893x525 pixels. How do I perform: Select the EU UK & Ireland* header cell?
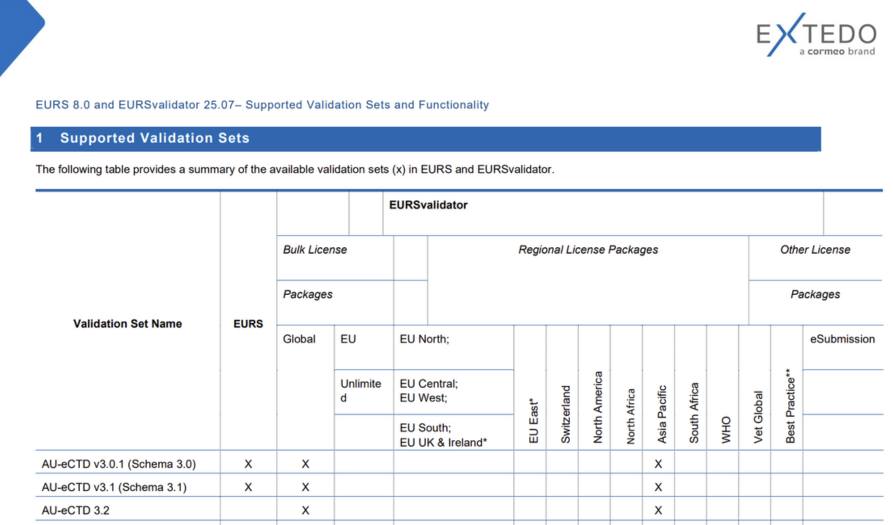(x=443, y=442)
